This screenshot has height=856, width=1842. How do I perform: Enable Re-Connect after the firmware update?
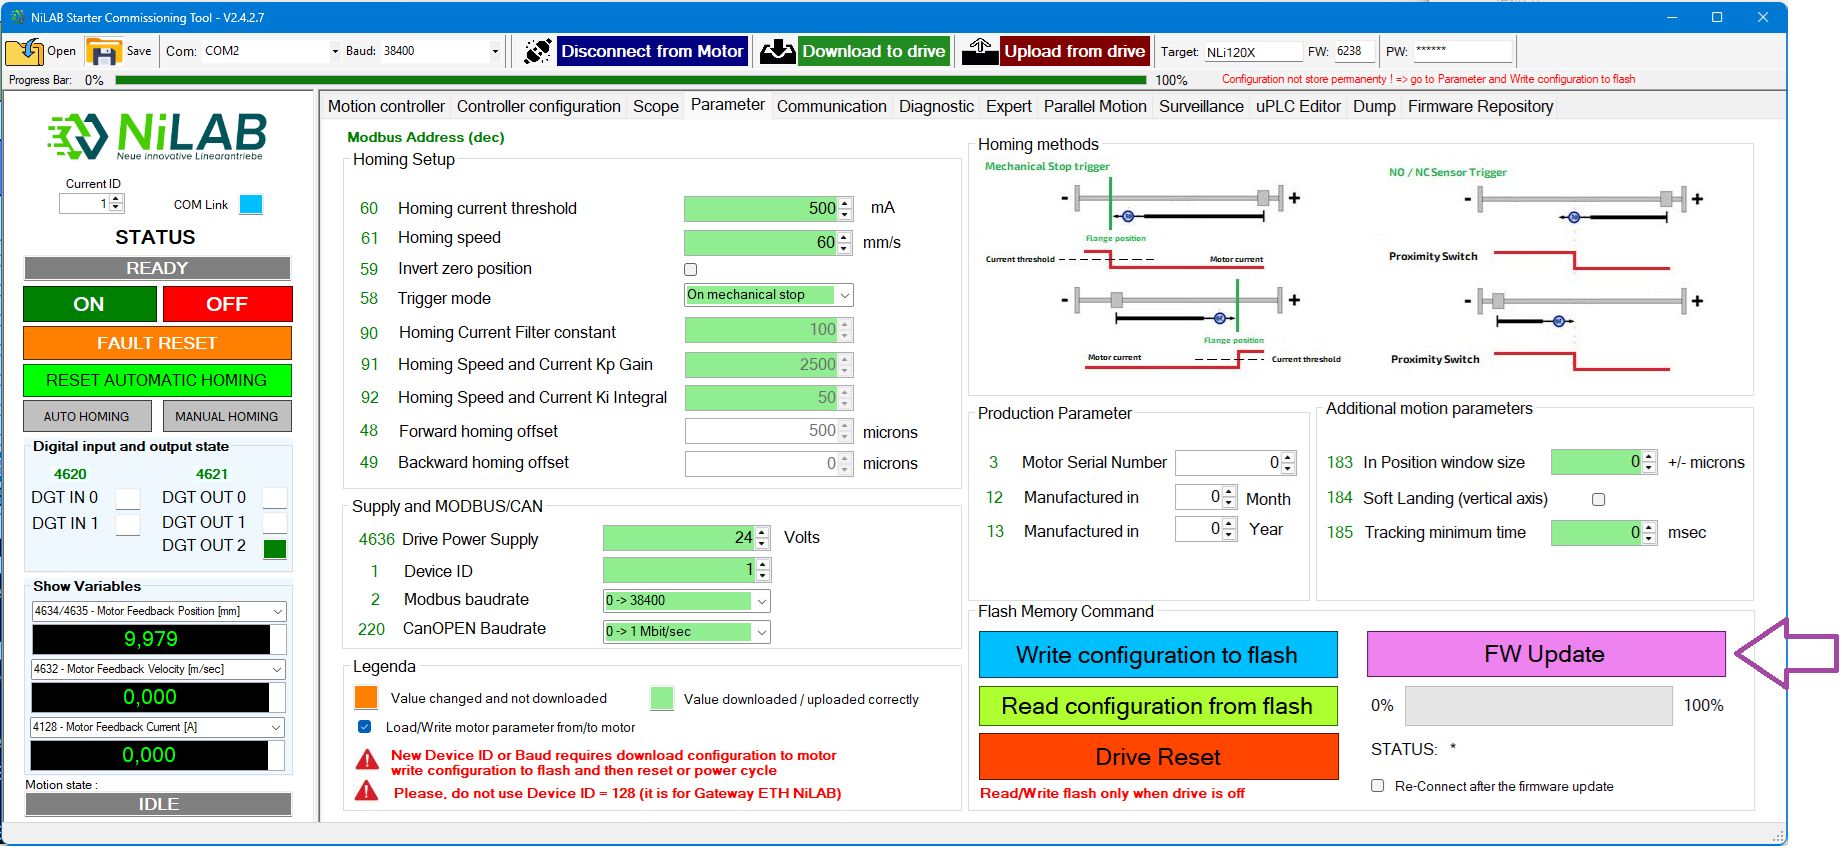pos(1378,786)
